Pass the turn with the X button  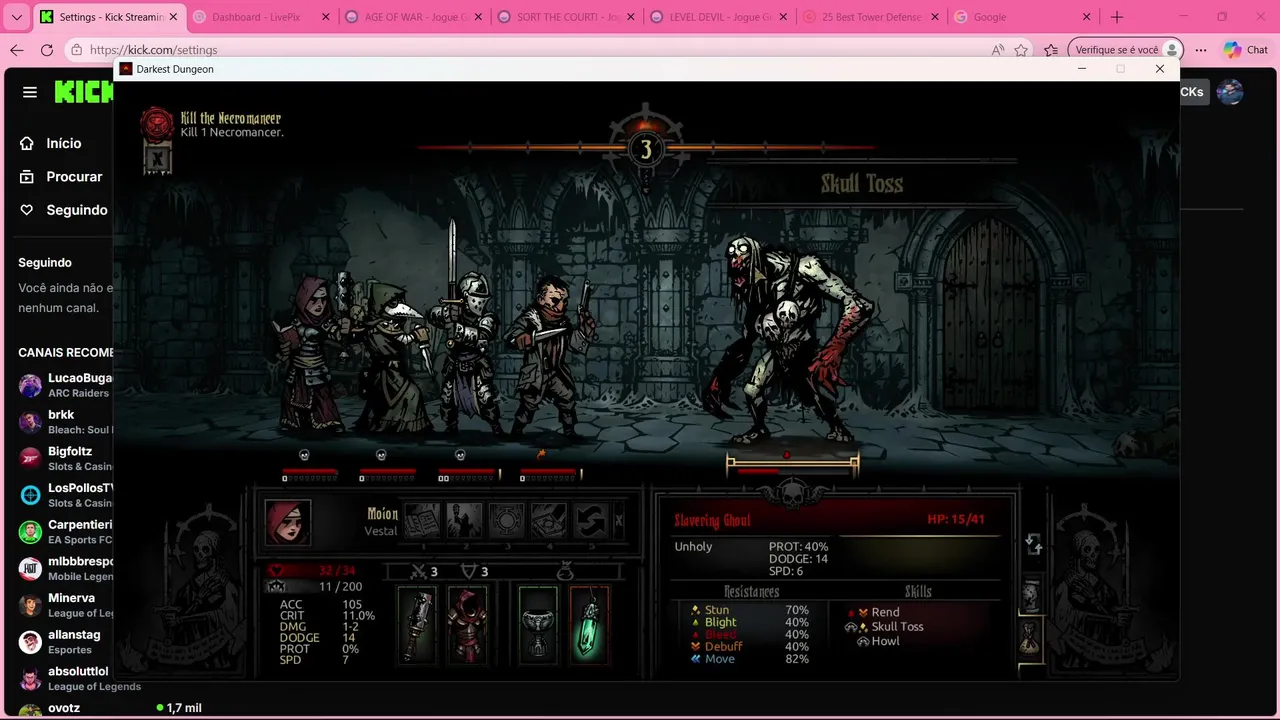618,520
